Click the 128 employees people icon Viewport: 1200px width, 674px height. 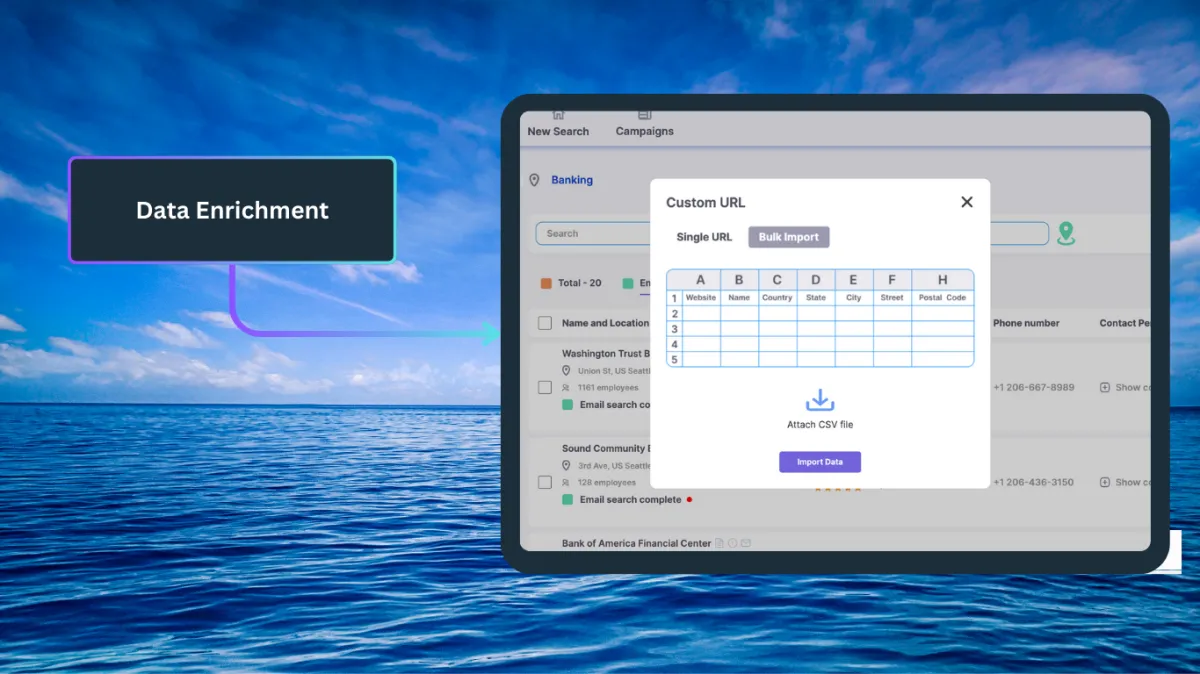(x=566, y=482)
